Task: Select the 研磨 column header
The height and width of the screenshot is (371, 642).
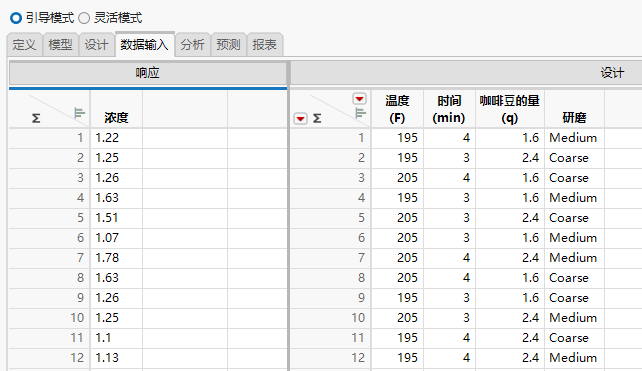Action: click(x=574, y=109)
